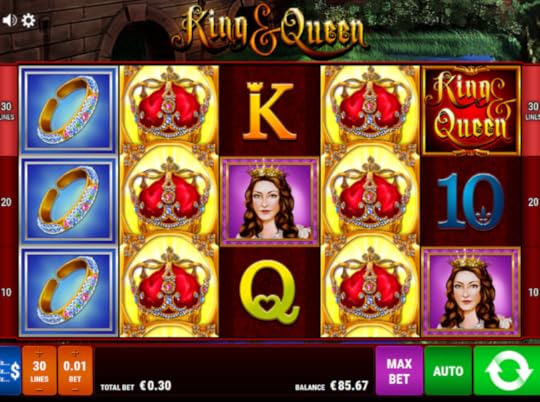The width and height of the screenshot is (540, 402).
Task: Decrease bet with minus below 0.01 BET
Action: 75,390
